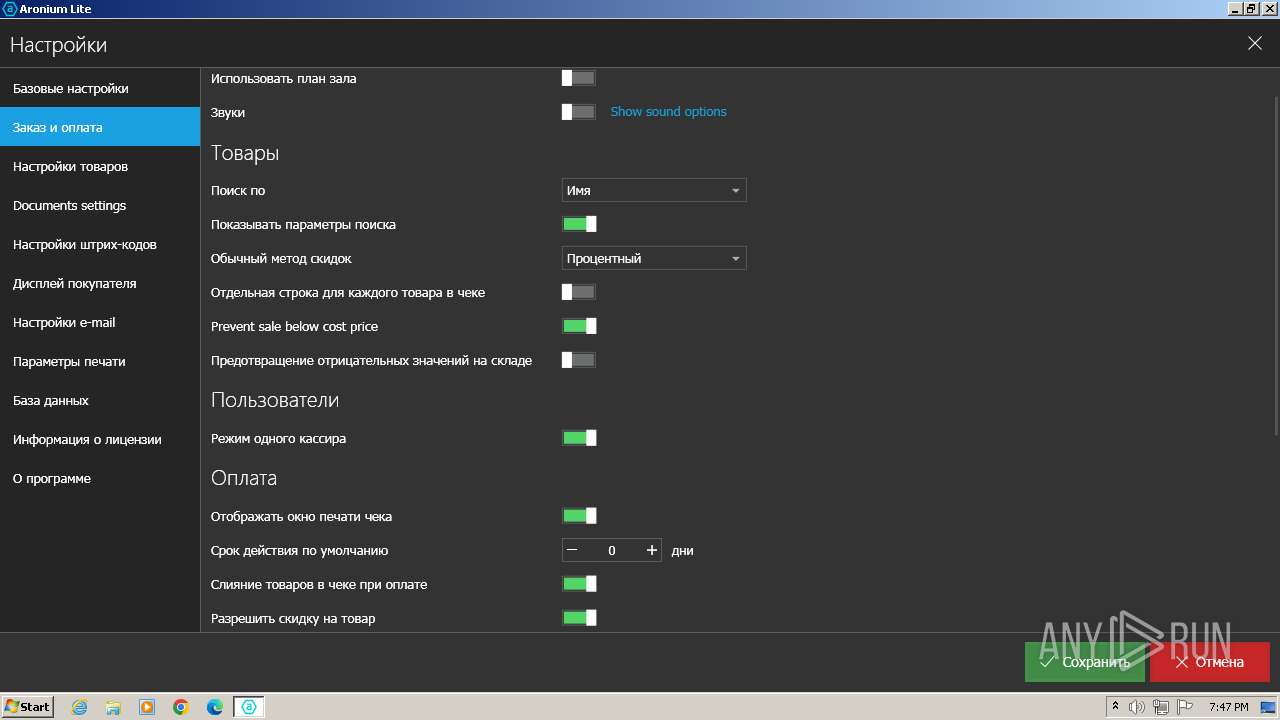Image resolution: width=1280 pixels, height=720 pixels.
Task: Open База данных section
Action: pos(100,400)
